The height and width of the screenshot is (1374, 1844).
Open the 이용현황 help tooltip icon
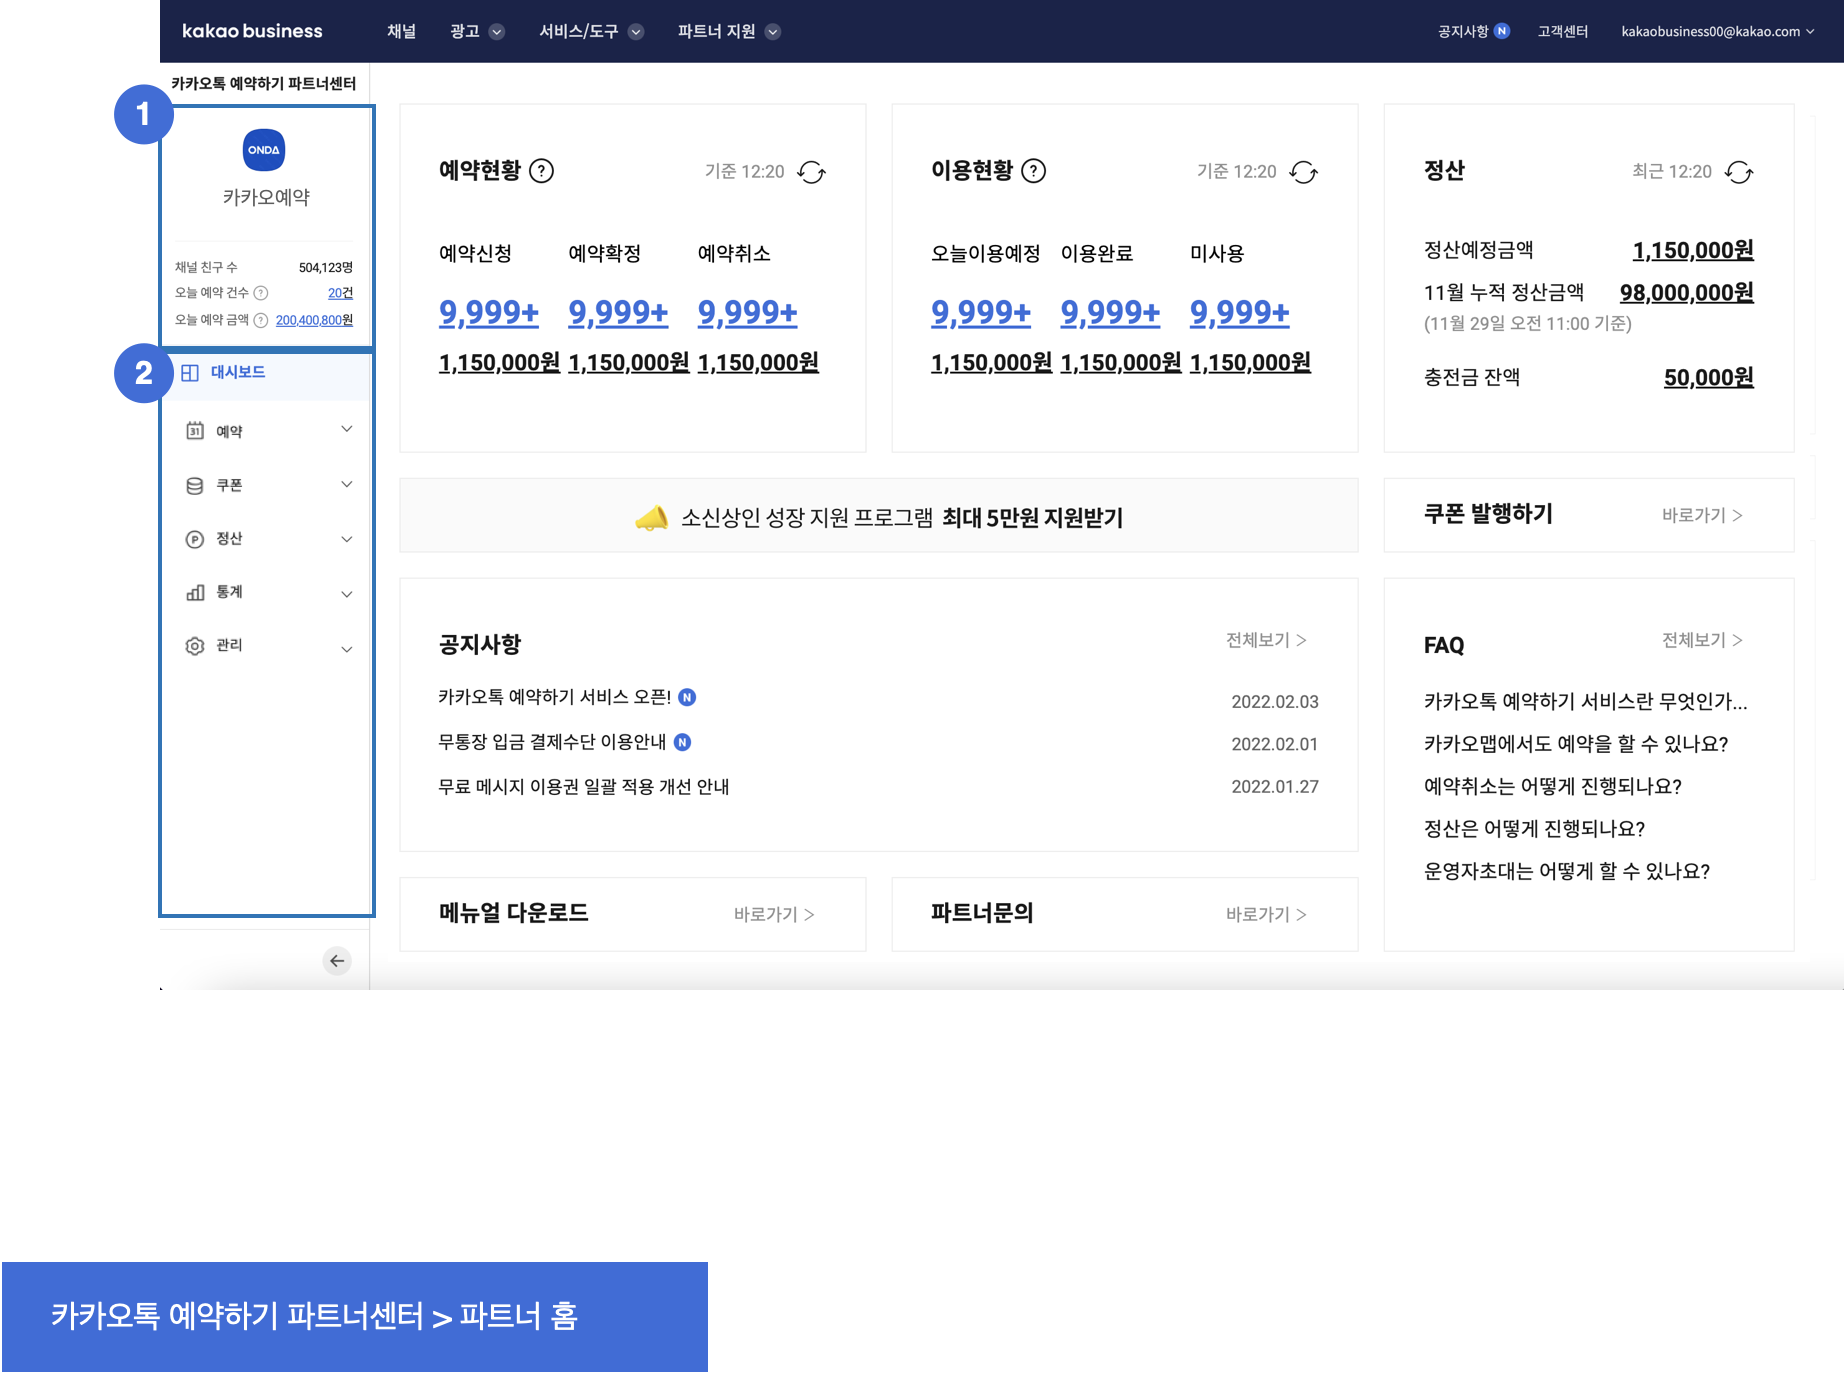click(x=1033, y=171)
